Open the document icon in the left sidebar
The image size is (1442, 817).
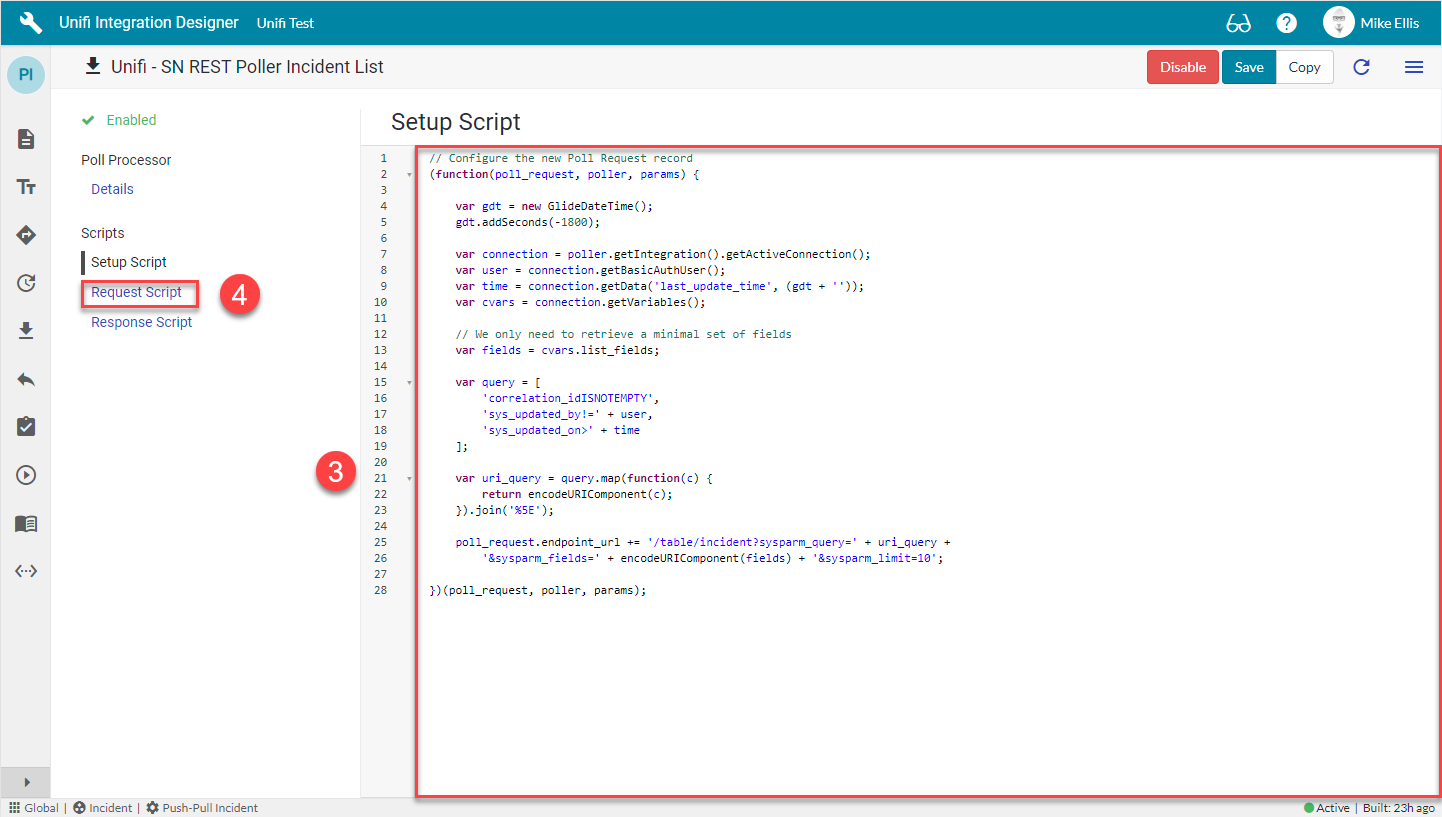pyautogui.click(x=25, y=138)
